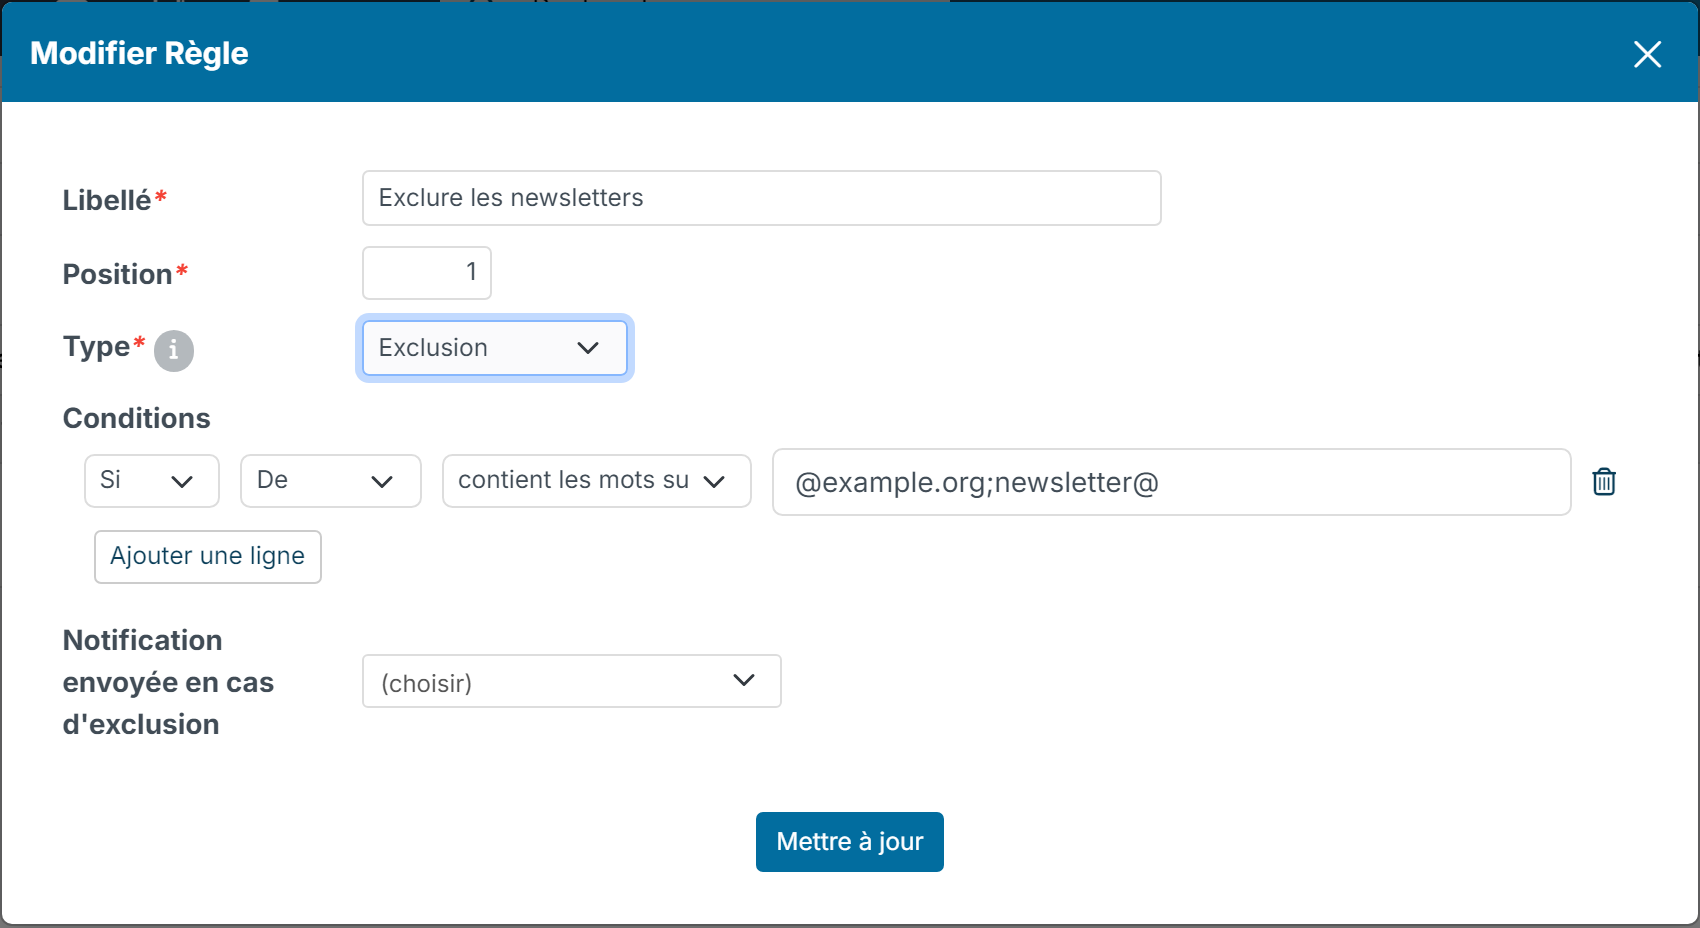Click the Mettre à jour button
This screenshot has width=1700, height=928.
850,842
